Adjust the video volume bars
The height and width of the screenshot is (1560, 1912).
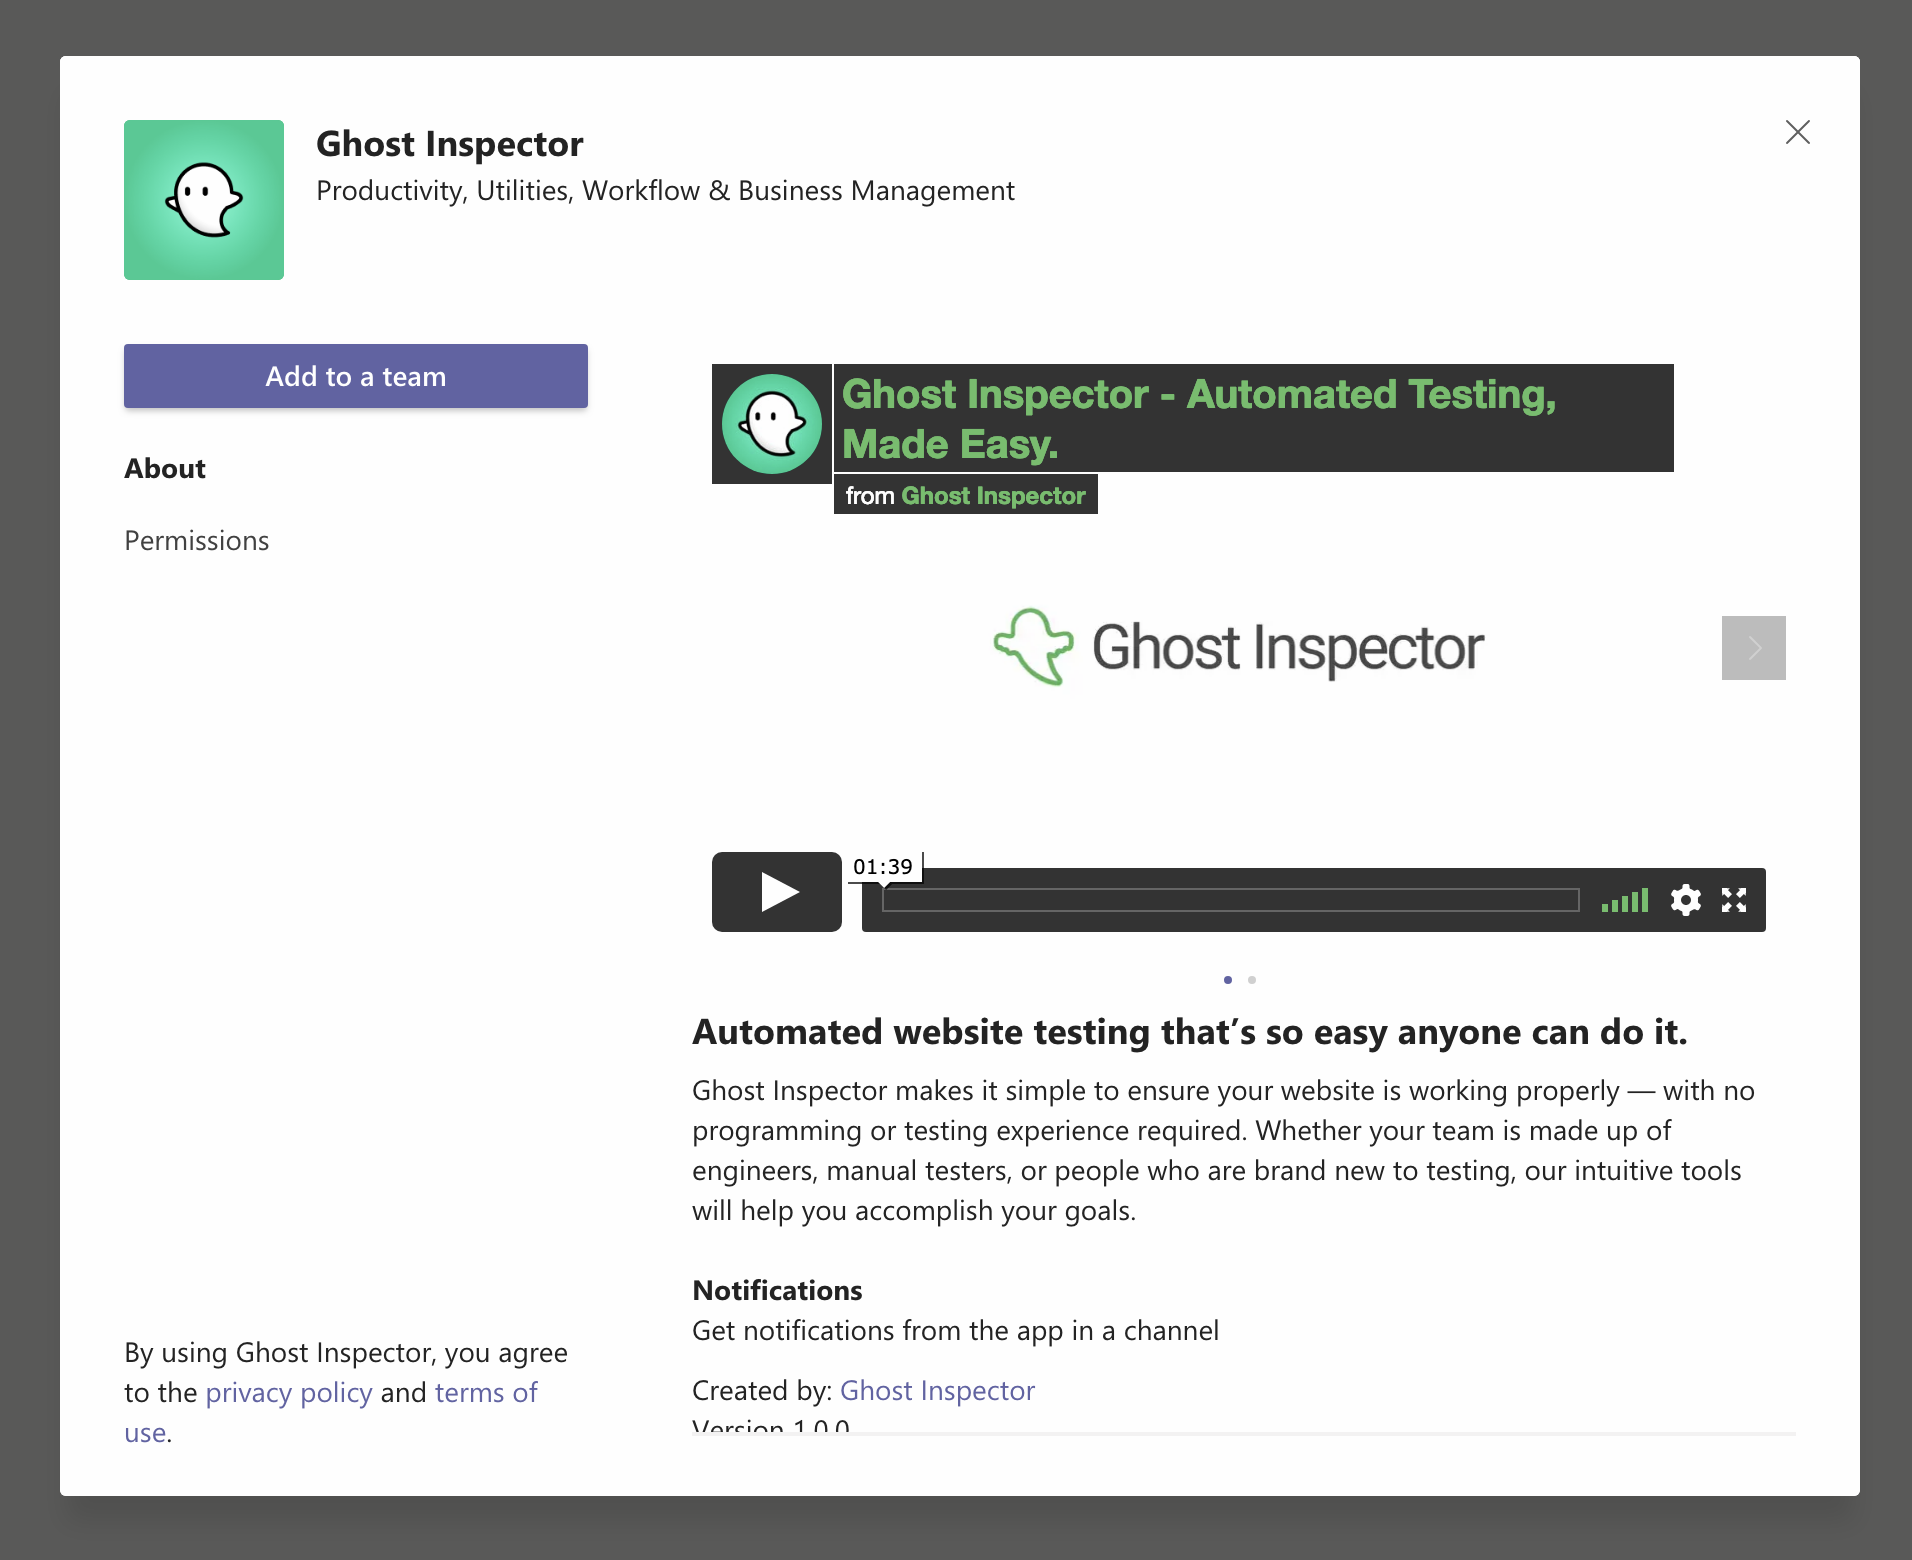1625,901
